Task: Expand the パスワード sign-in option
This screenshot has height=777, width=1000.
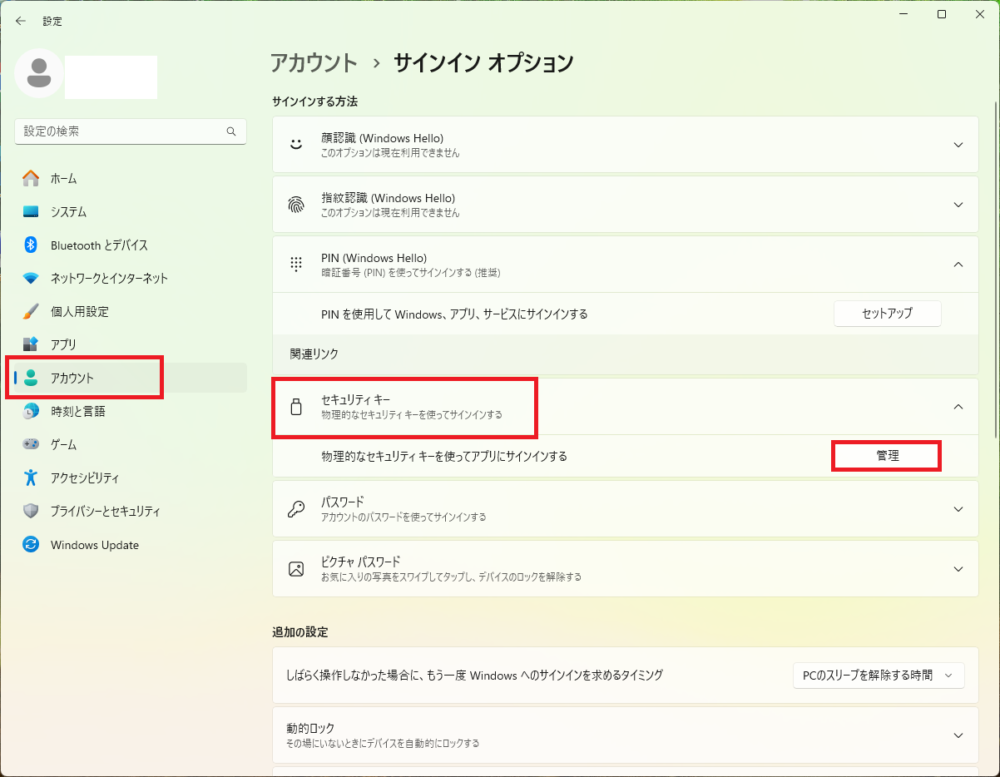Action: click(x=957, y=509)
